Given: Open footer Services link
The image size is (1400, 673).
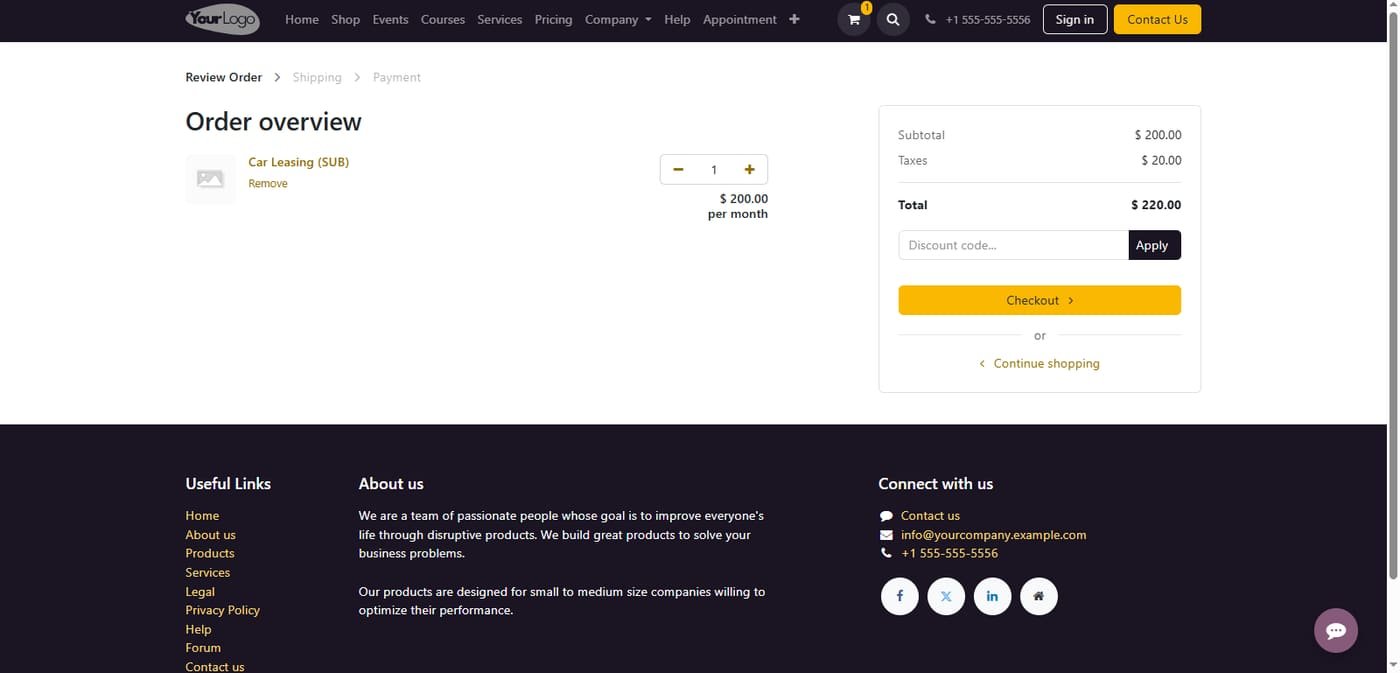Looking at the screenshot, I should 208,573.
